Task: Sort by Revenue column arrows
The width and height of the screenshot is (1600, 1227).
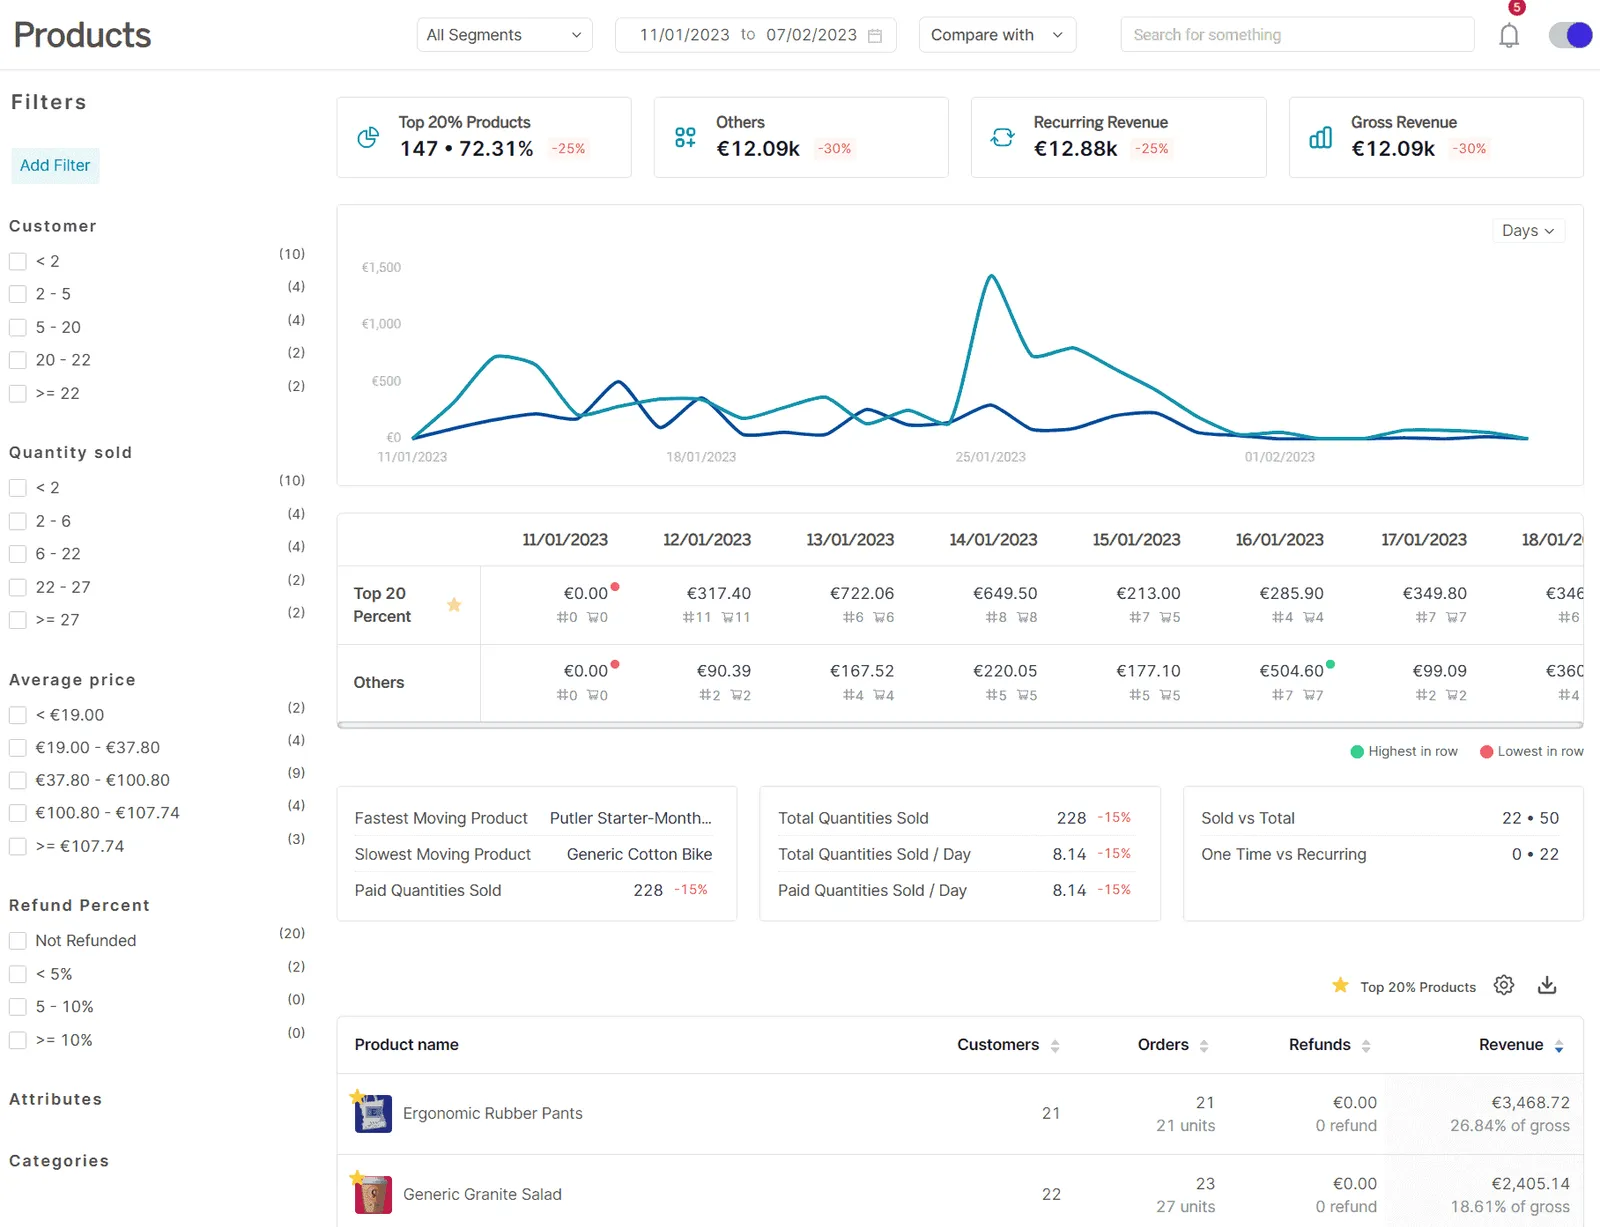Action: tap(1559, 1045)
